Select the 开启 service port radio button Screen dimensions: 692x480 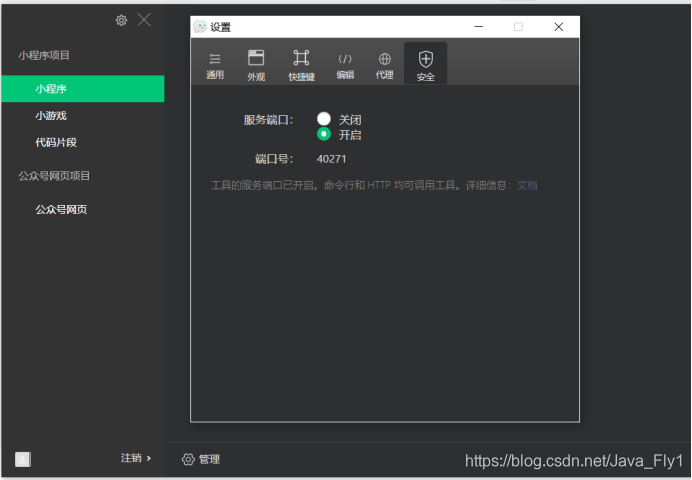pyautogui.click(x=324, y=134)
